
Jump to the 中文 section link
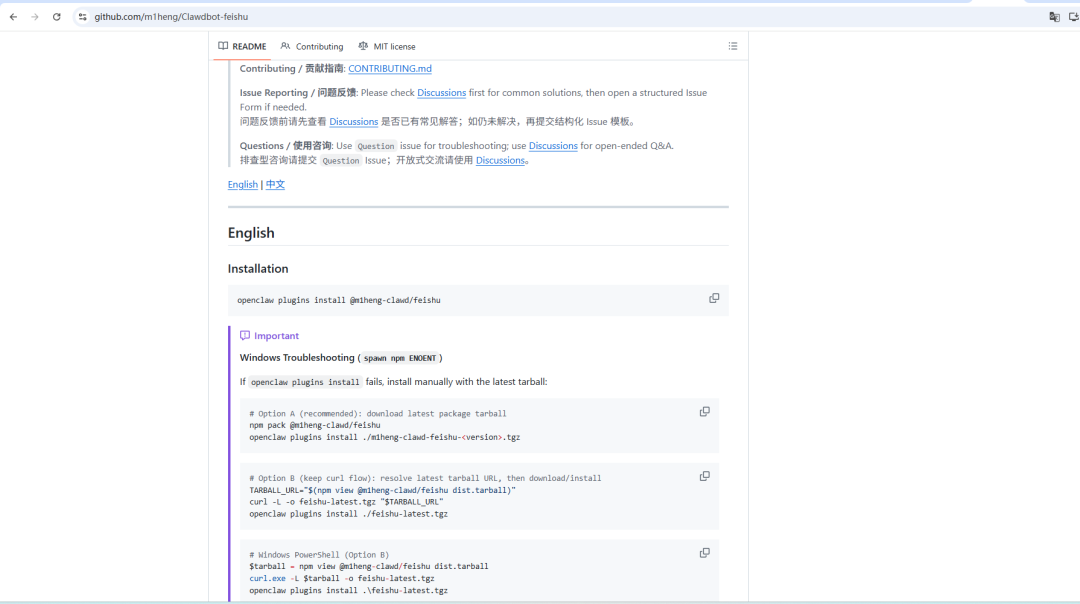[275, 184]
